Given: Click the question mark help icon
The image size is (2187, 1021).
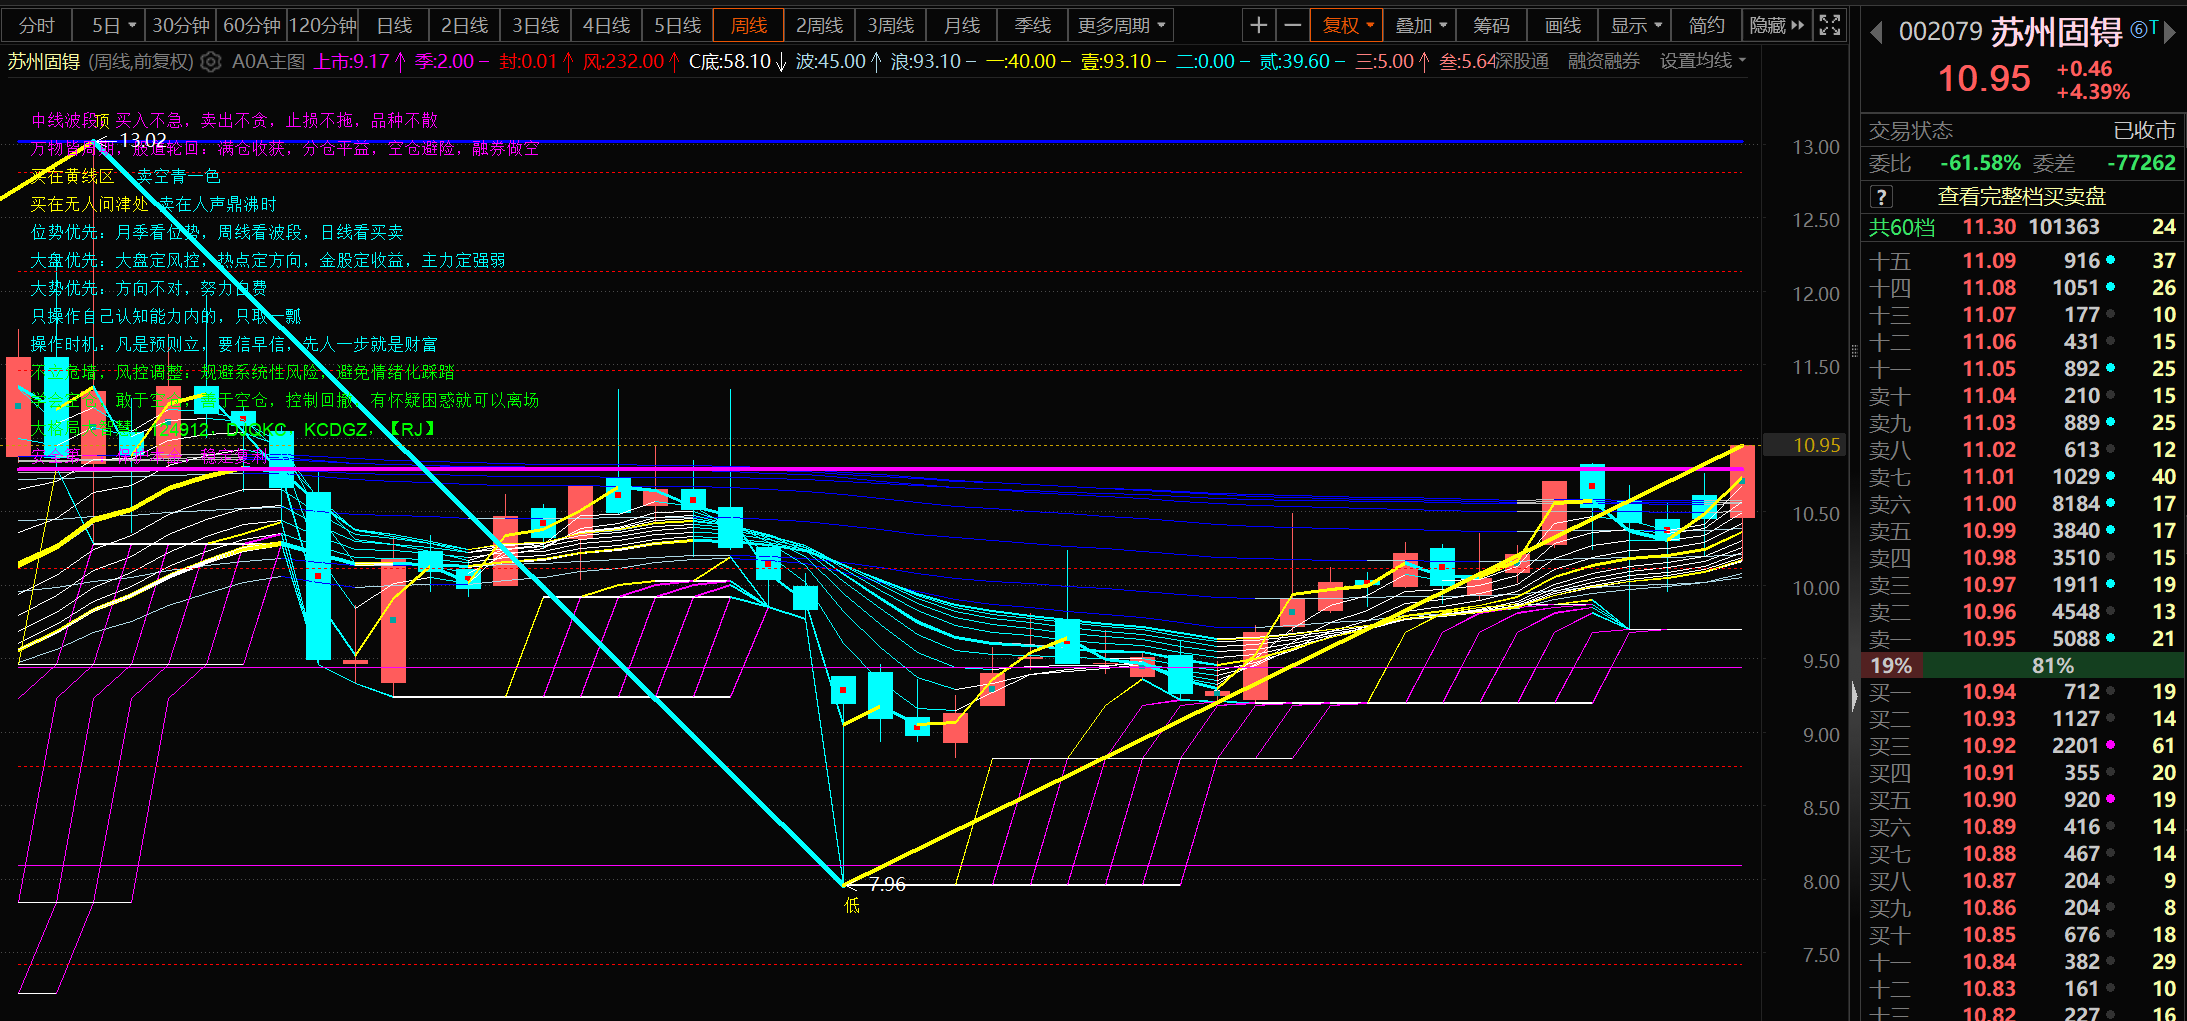Looking at the screenshot, I should coord(1881,197).
